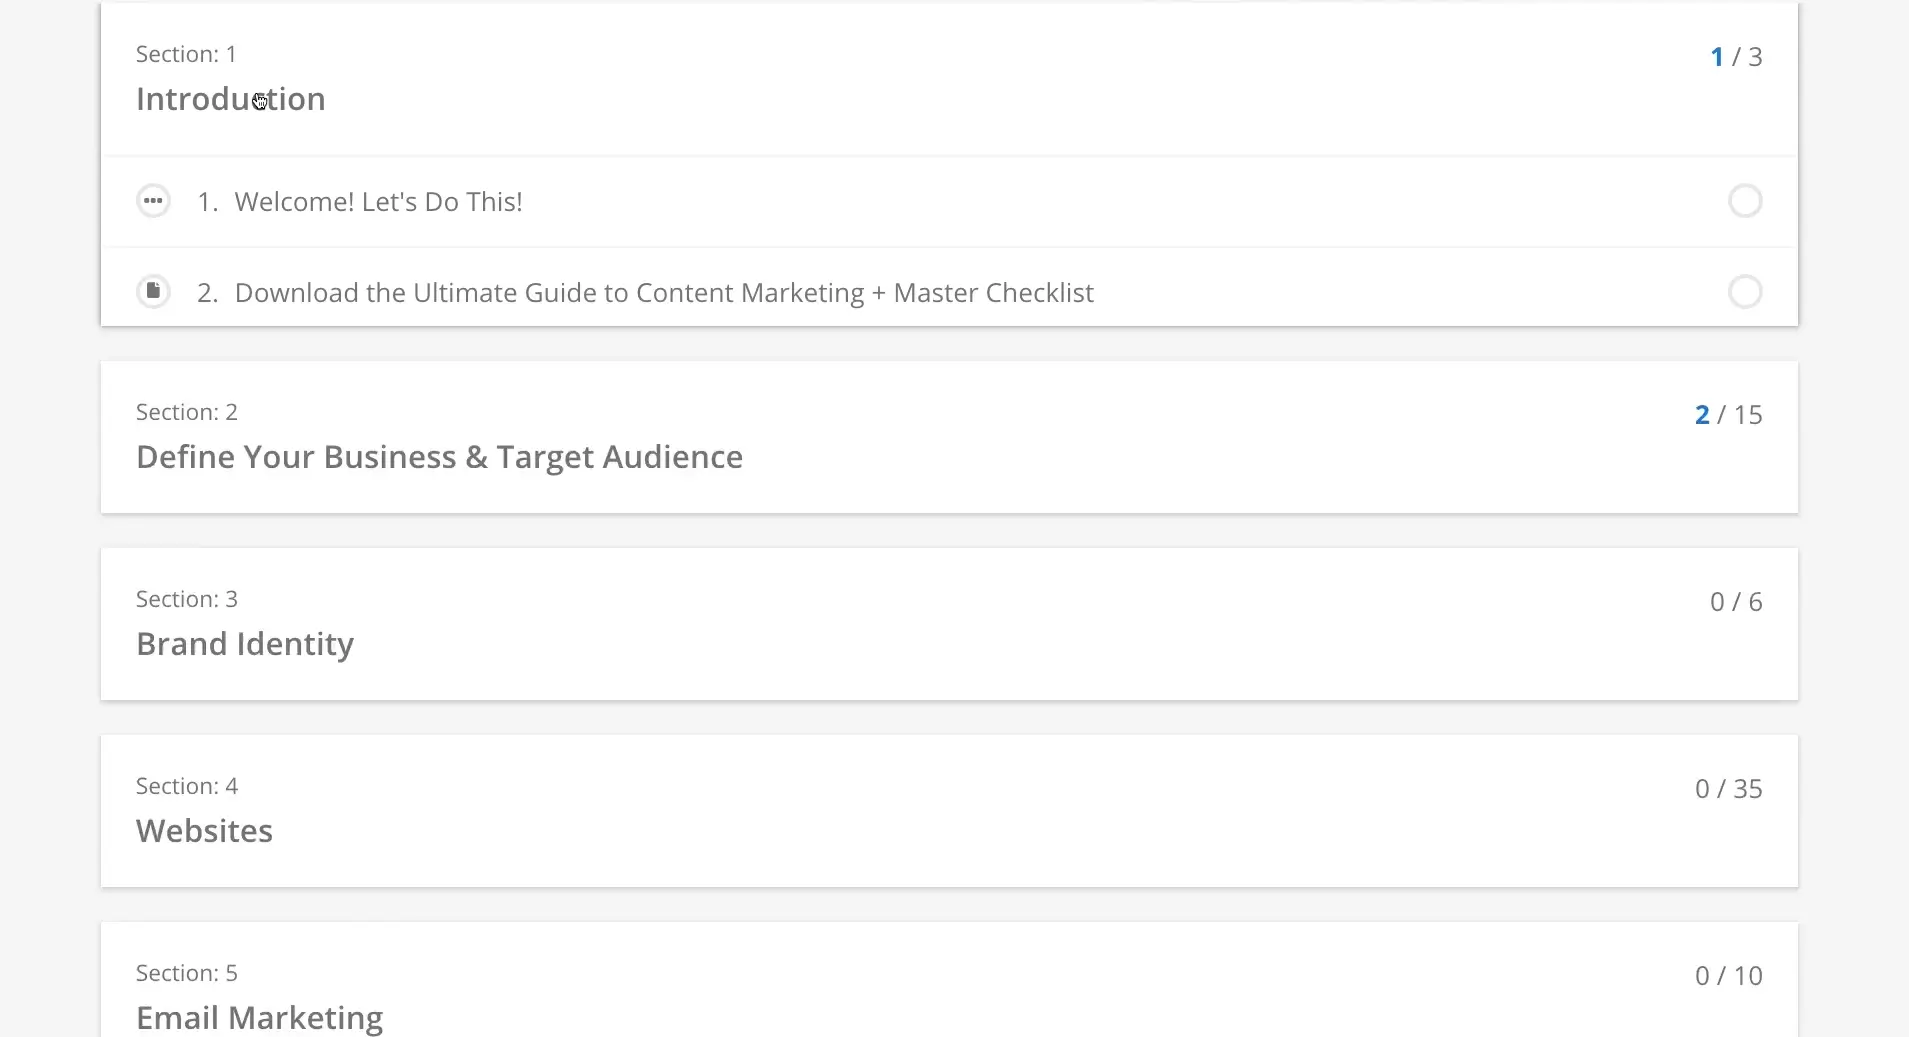Expand the Websites section
Viewport: 1909px width, 1037px height.
[204, 831]
